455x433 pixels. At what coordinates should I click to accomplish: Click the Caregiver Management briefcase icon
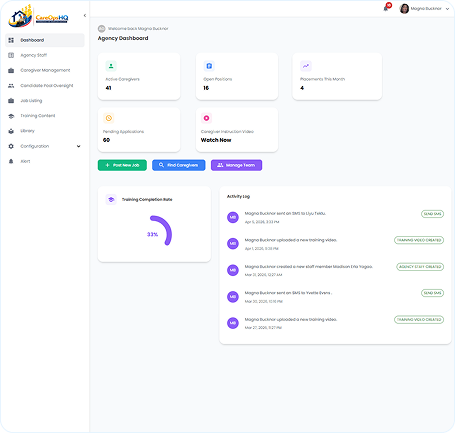11,70
